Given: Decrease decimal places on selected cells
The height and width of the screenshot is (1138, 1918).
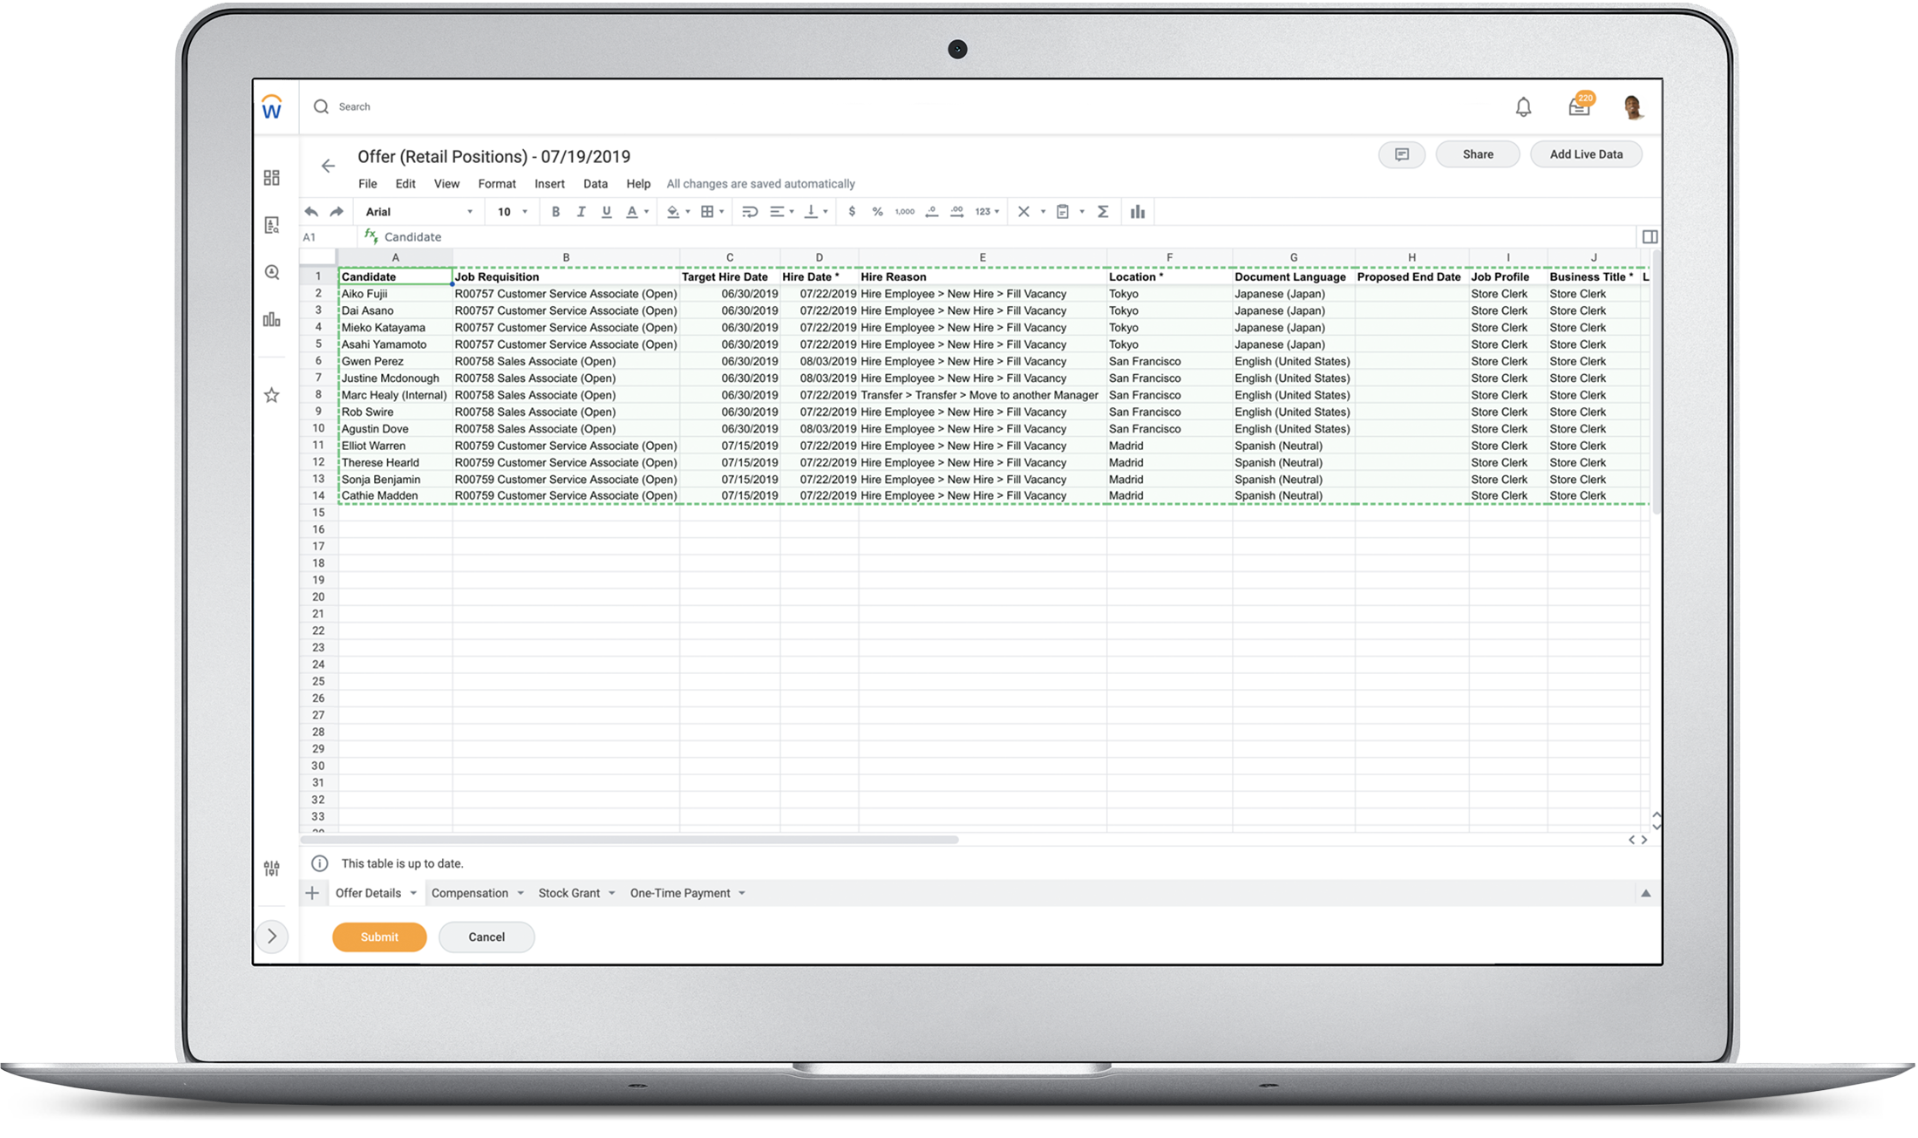Looking at the screenshot, I should pos(930,211).
